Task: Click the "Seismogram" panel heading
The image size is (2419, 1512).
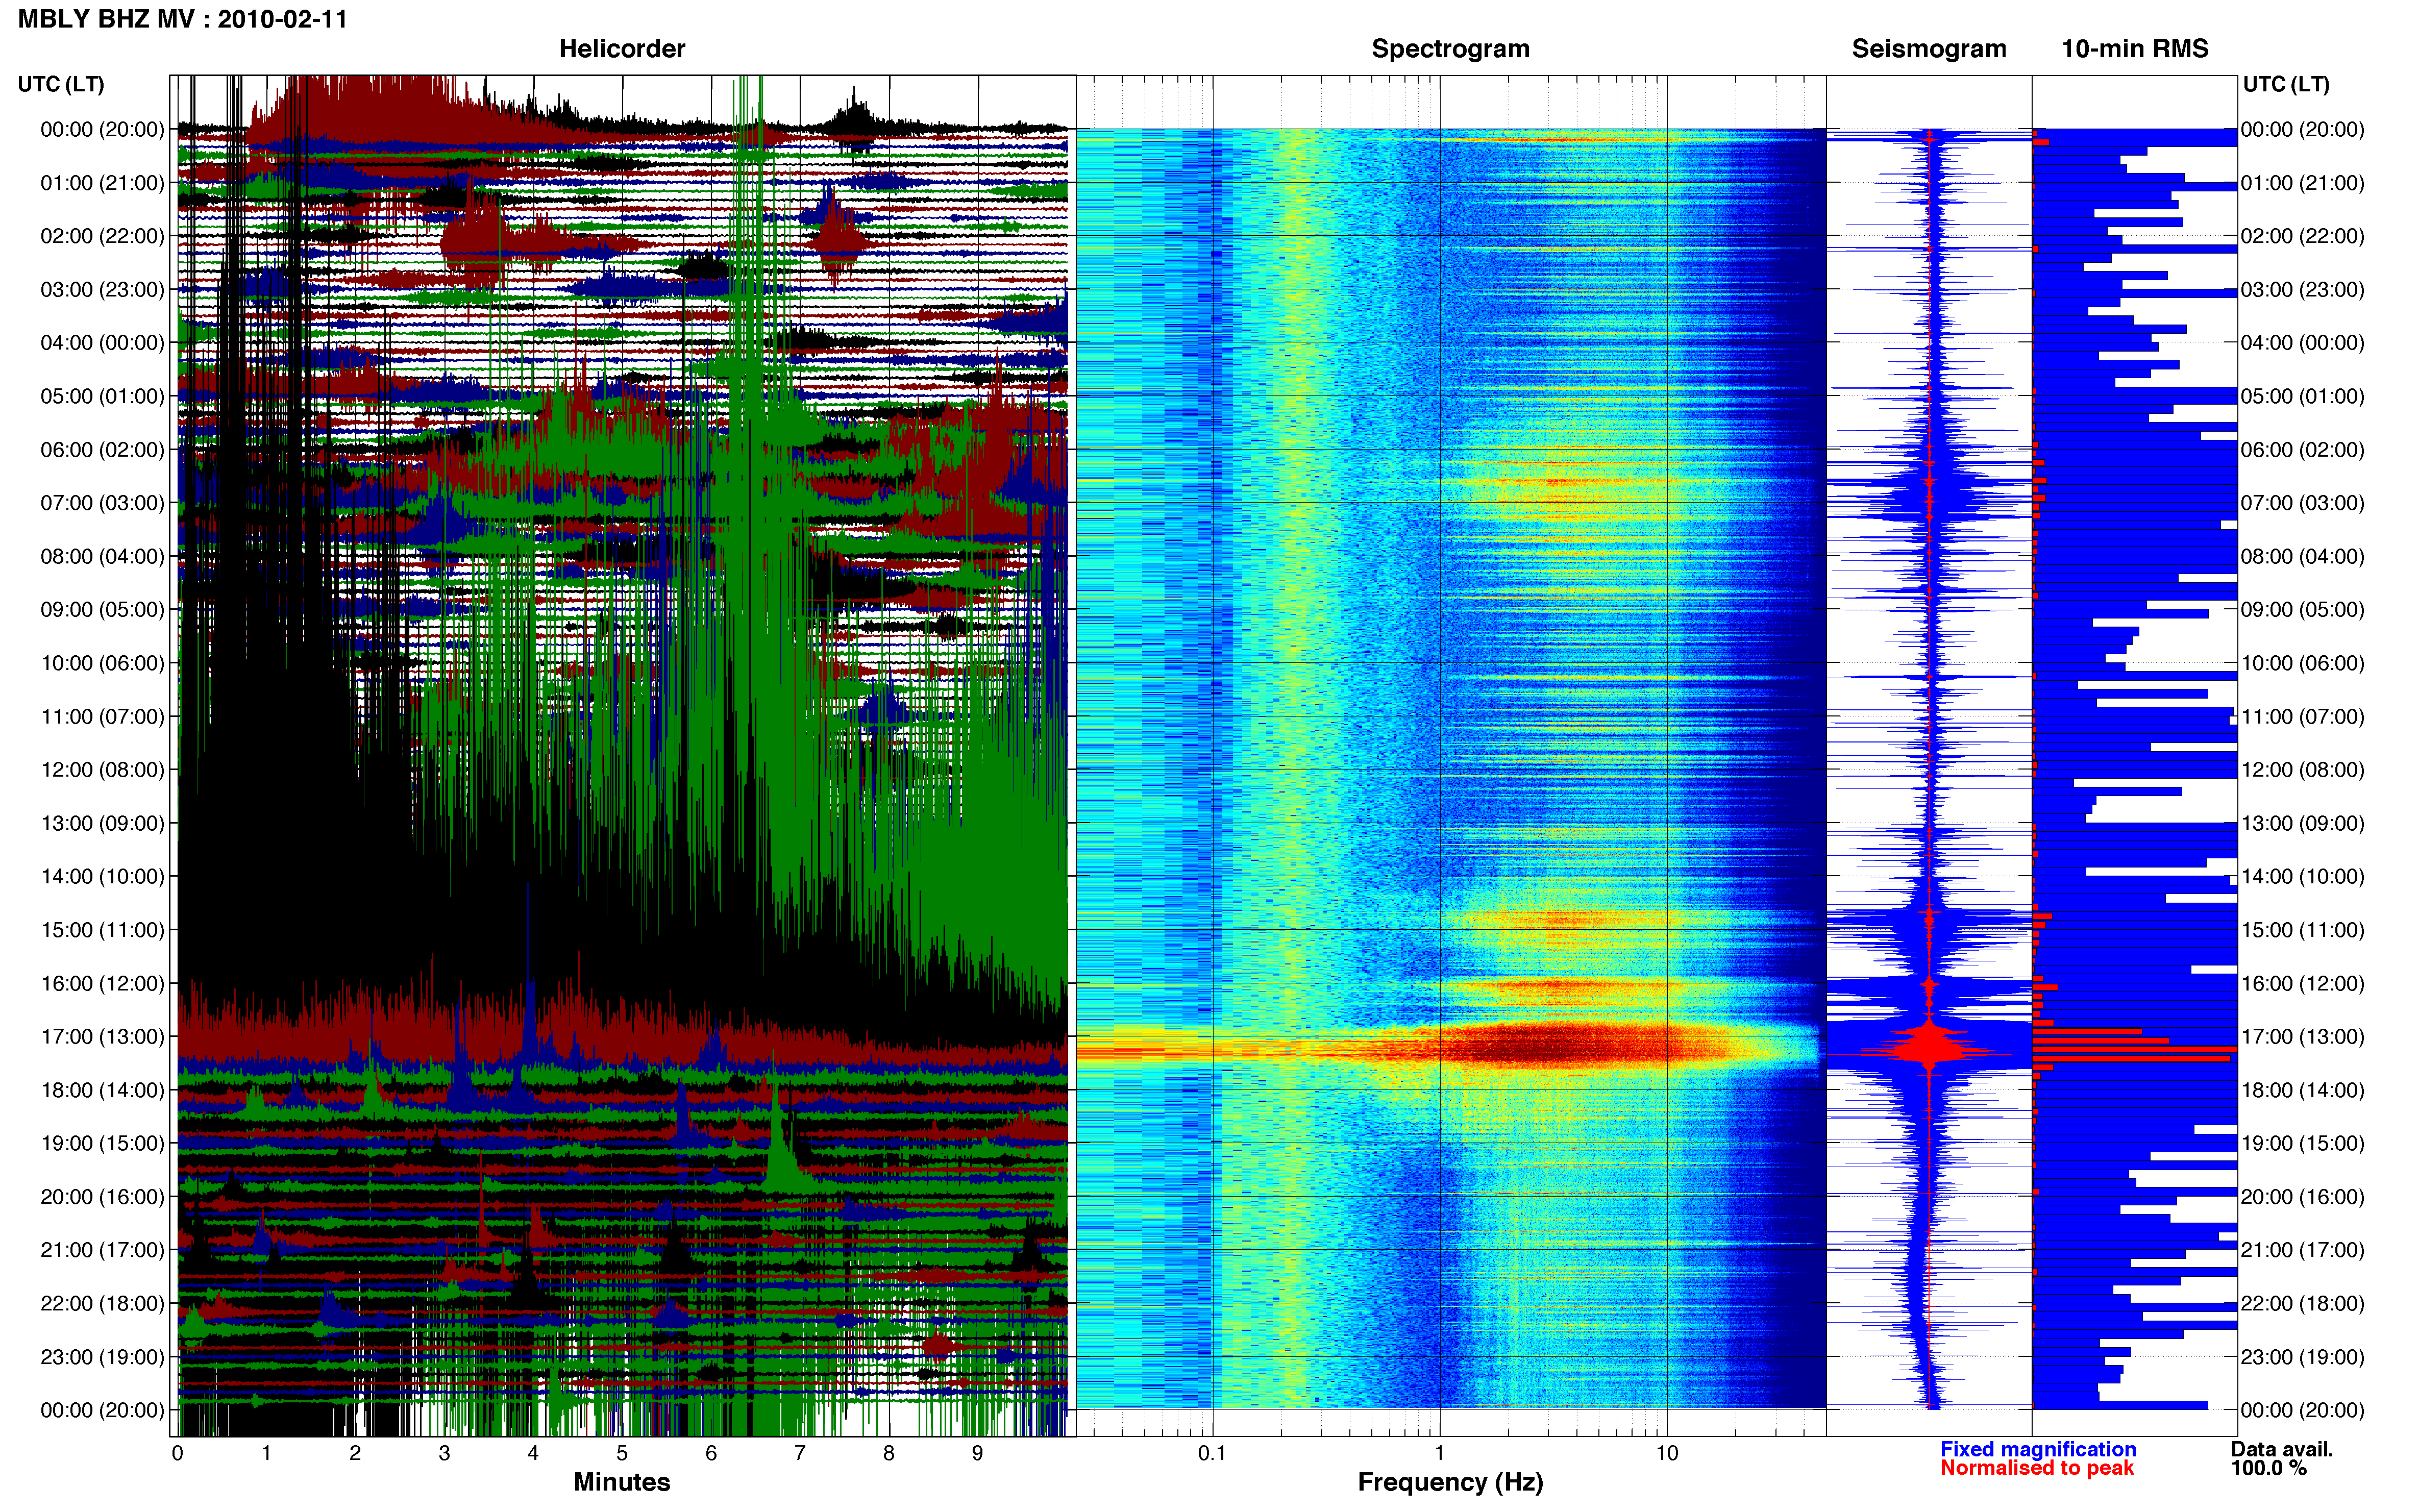Action: tap(1929, 48)
